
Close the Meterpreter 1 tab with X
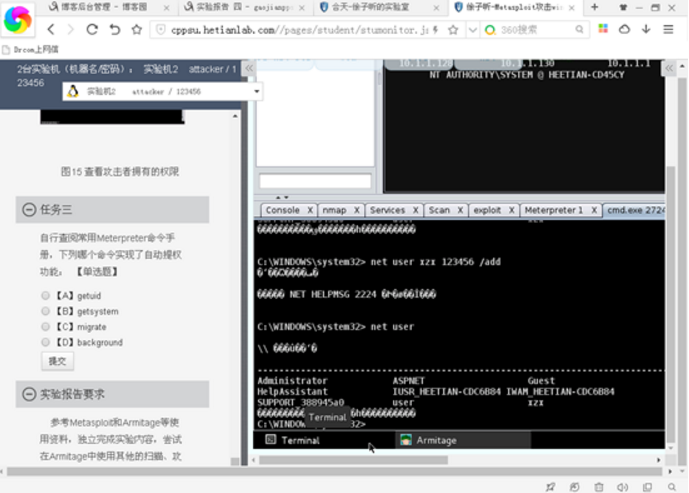(x=594, y=210)
